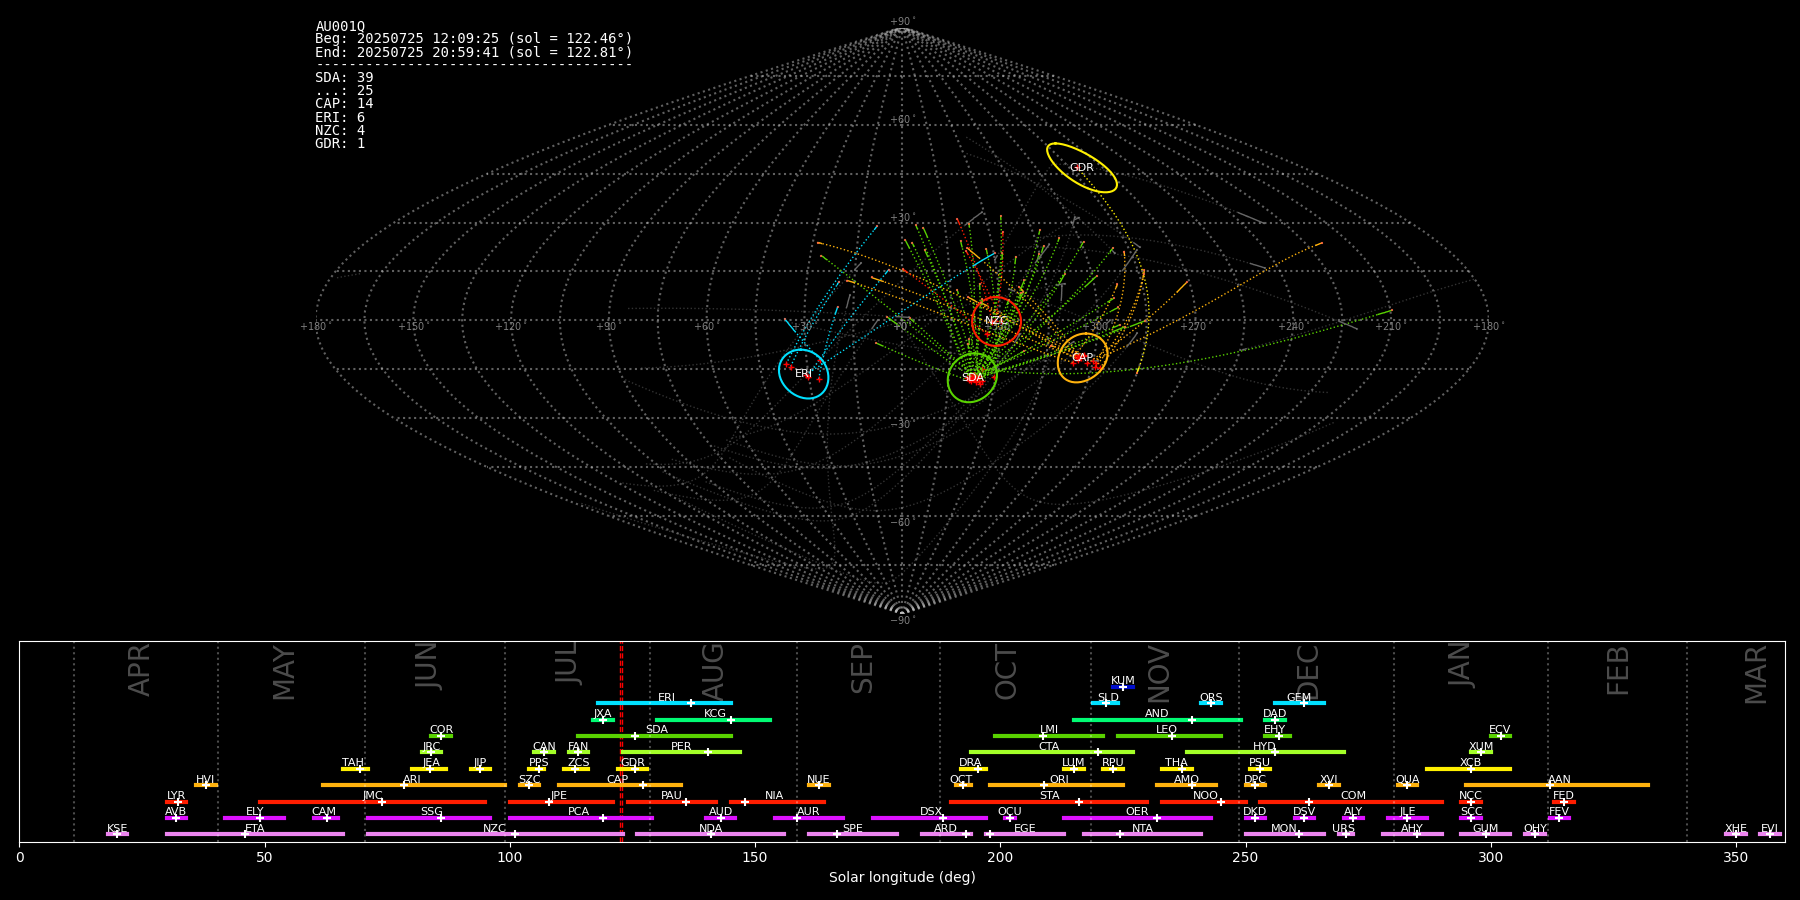Viewport: 1800px width, 900px height.
Task: Click the 'DEC' month label
Action: (1308, 673)
